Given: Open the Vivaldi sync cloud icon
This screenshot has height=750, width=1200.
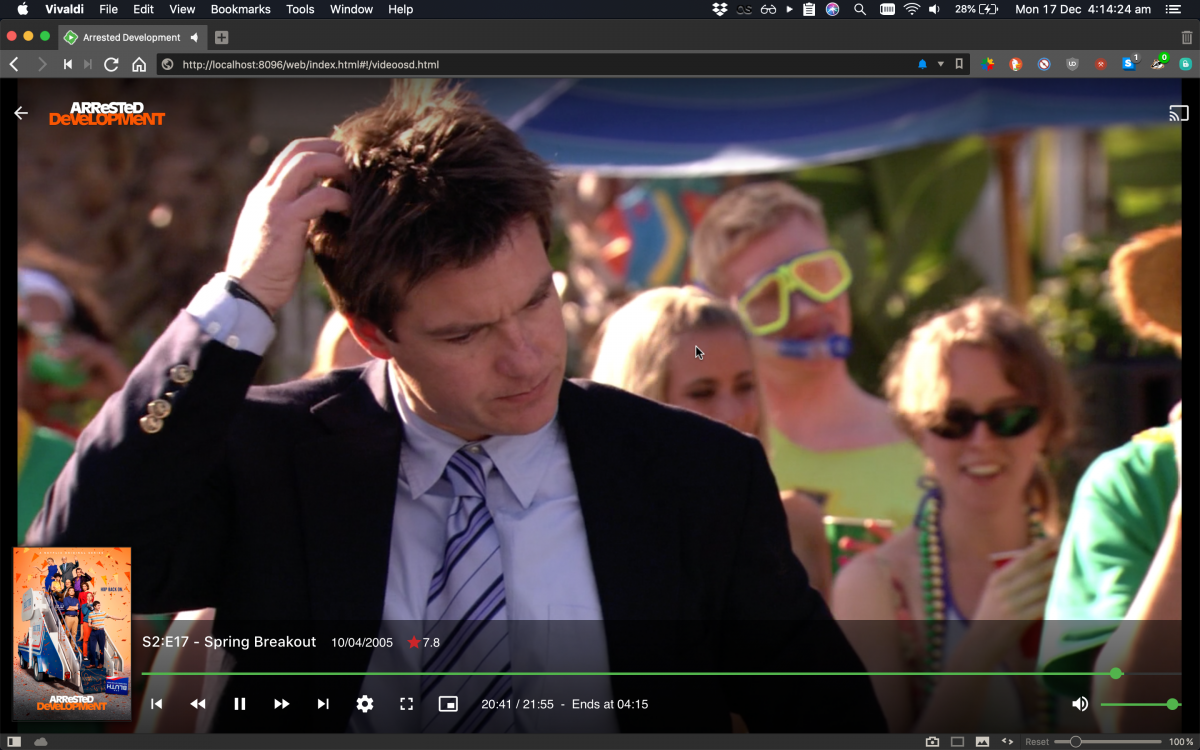Looking at the screenshot, I should tap(41, 742).
